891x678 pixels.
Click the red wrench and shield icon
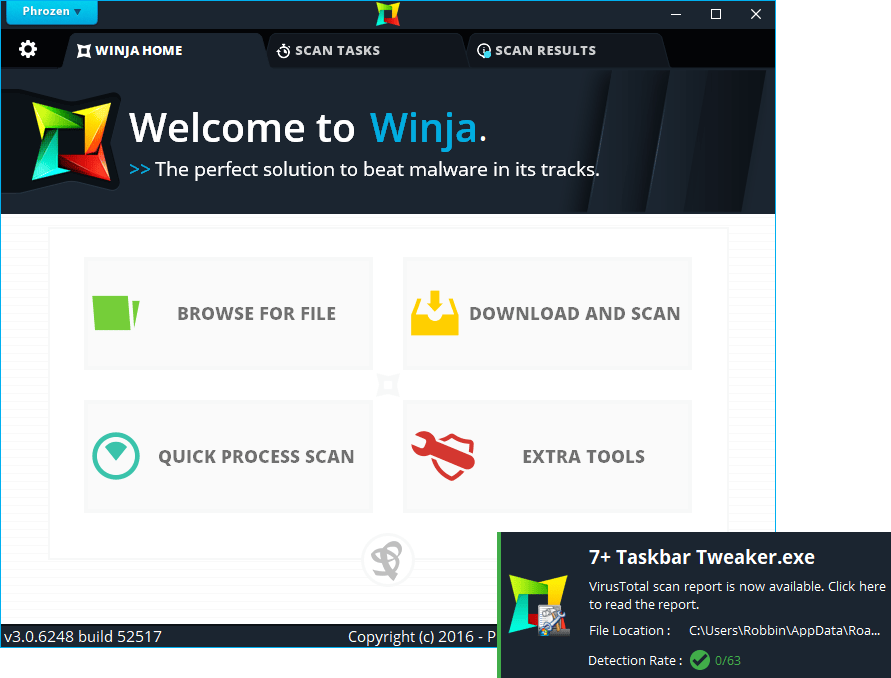(x=443, y=456)
